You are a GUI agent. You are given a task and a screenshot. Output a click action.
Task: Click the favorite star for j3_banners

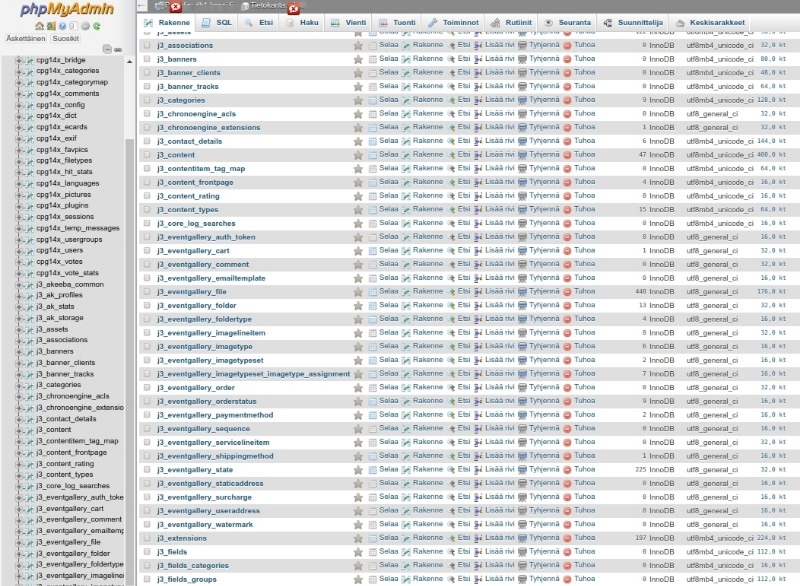(358, 59)
